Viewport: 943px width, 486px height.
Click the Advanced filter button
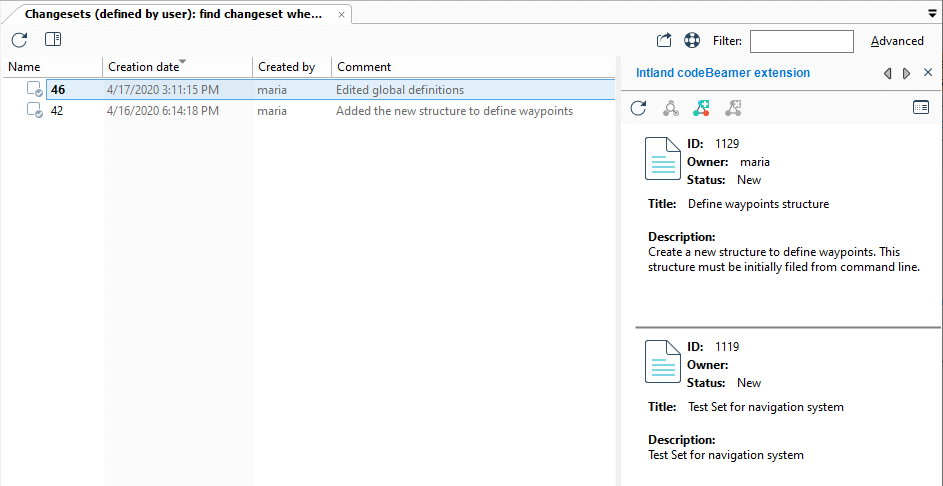pyautogui.click(x=897, y=41)
